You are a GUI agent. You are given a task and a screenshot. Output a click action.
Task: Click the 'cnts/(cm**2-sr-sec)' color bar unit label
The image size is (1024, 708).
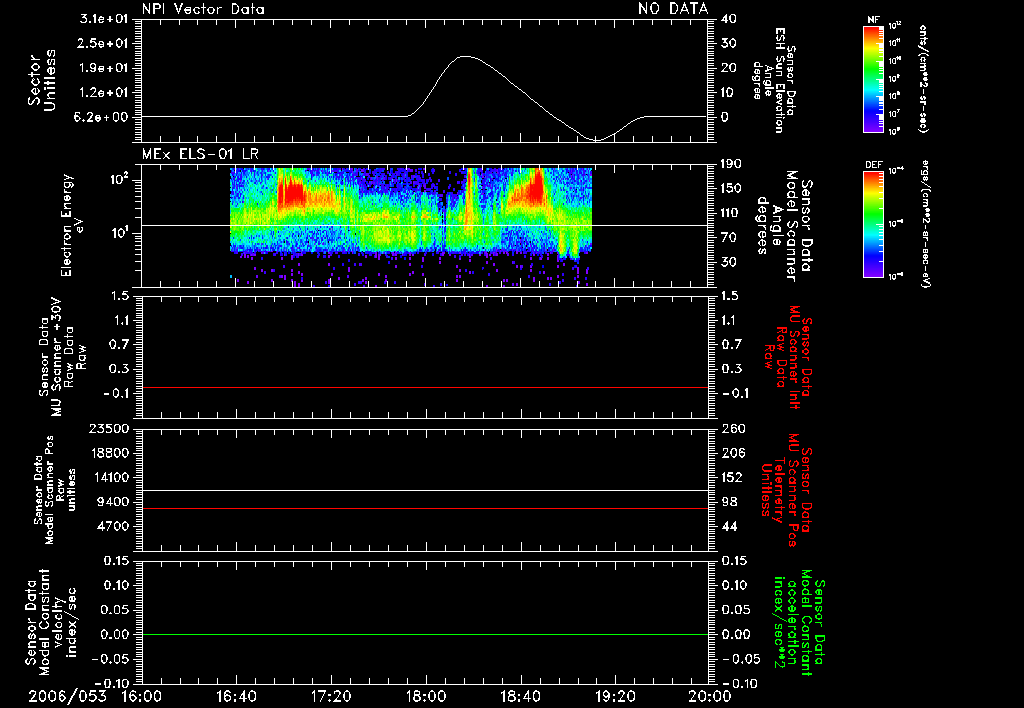(x=923, y=78)
